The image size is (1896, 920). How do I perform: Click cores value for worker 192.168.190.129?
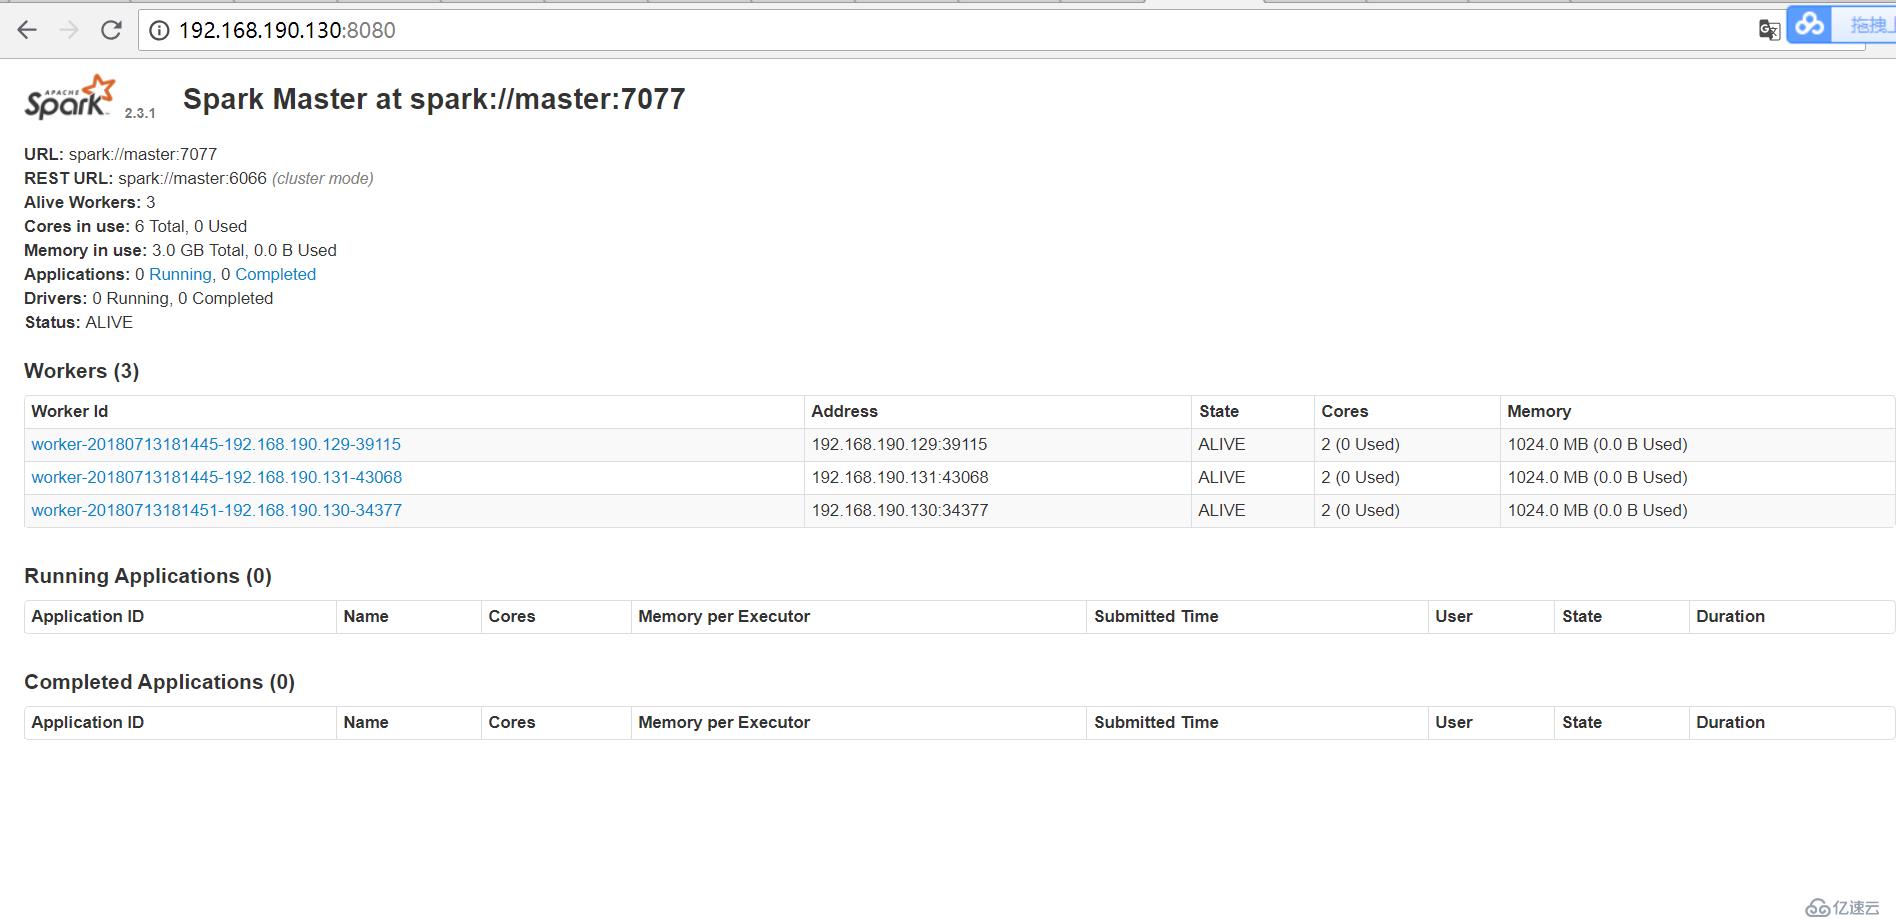tap(1360, 444)
